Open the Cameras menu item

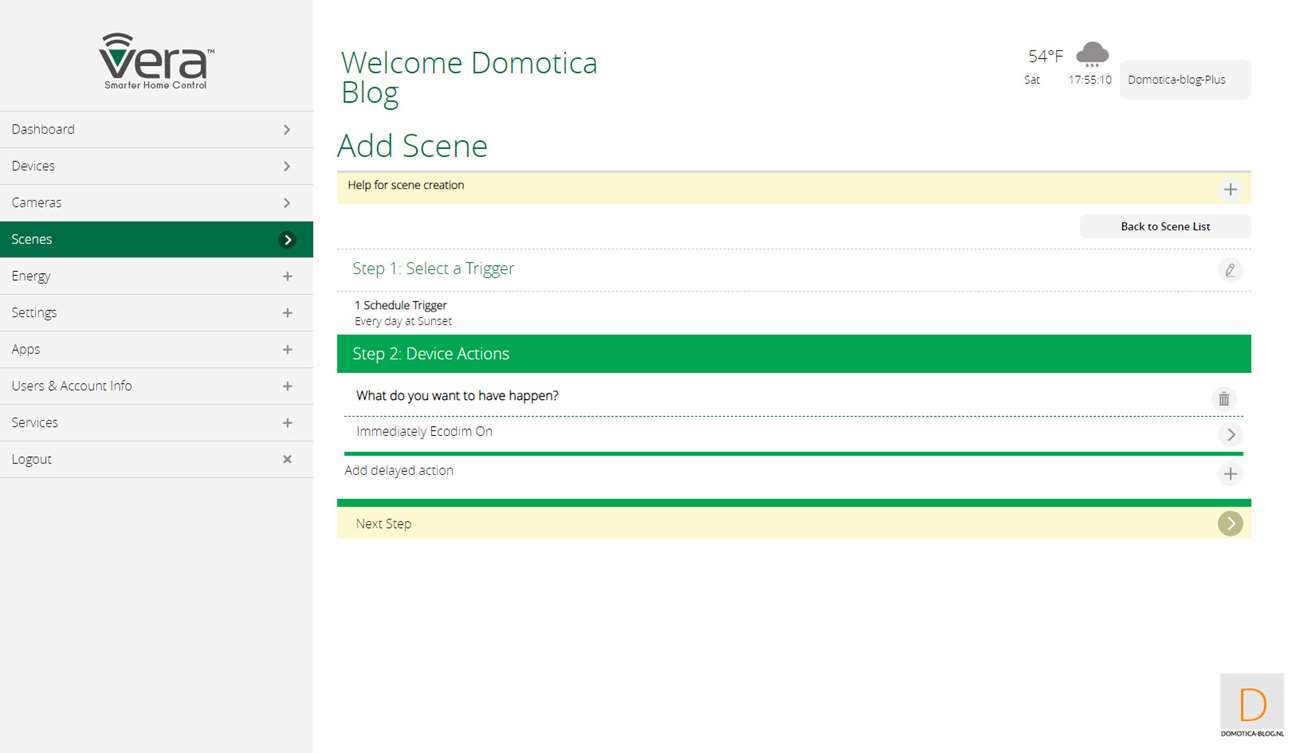[156, 202]
